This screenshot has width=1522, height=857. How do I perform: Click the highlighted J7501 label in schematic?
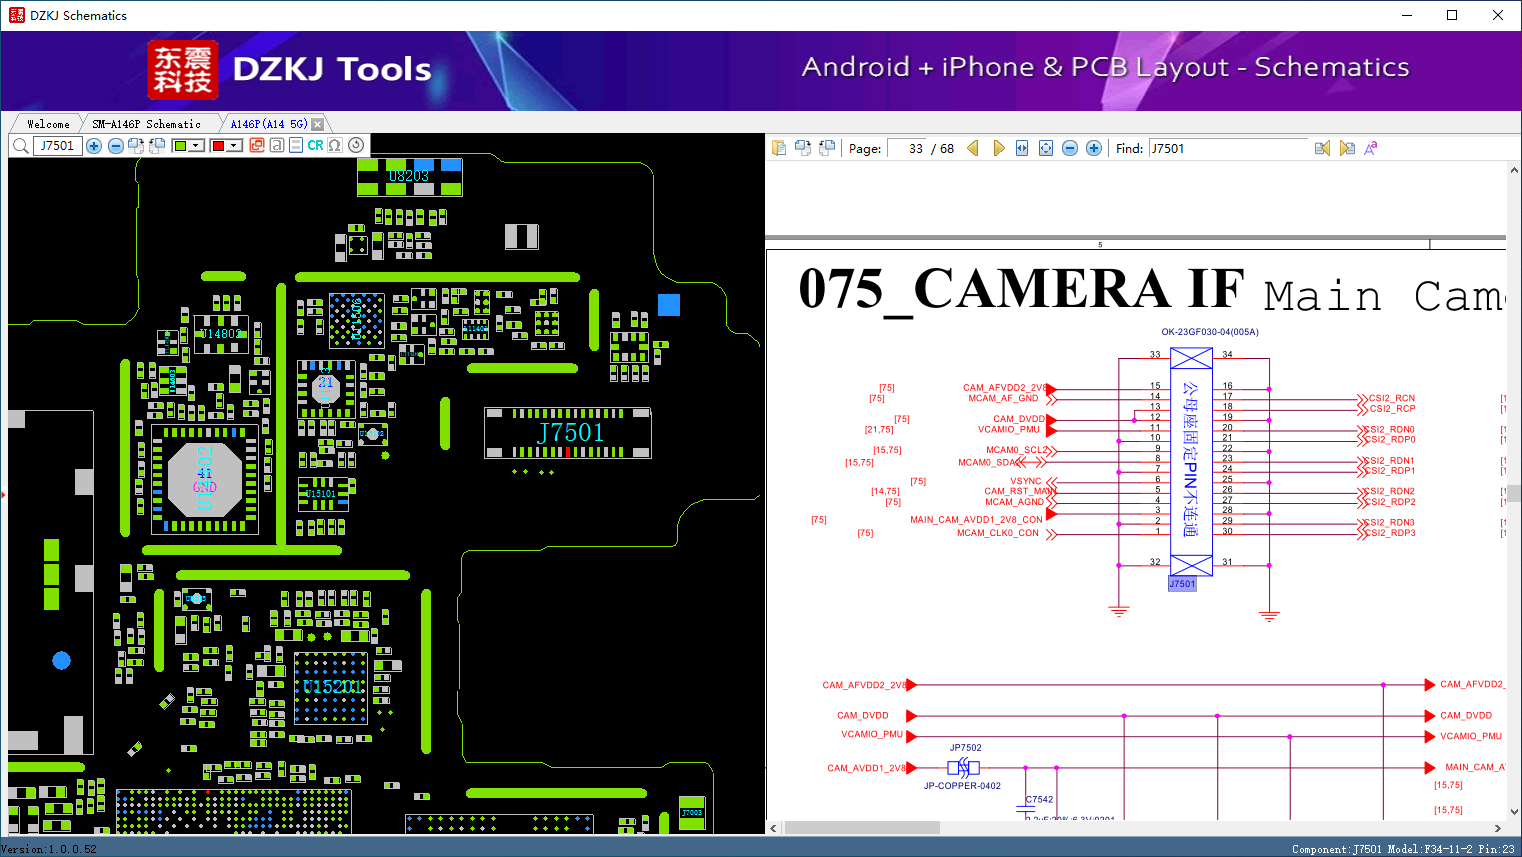[x=1182, y=584]
